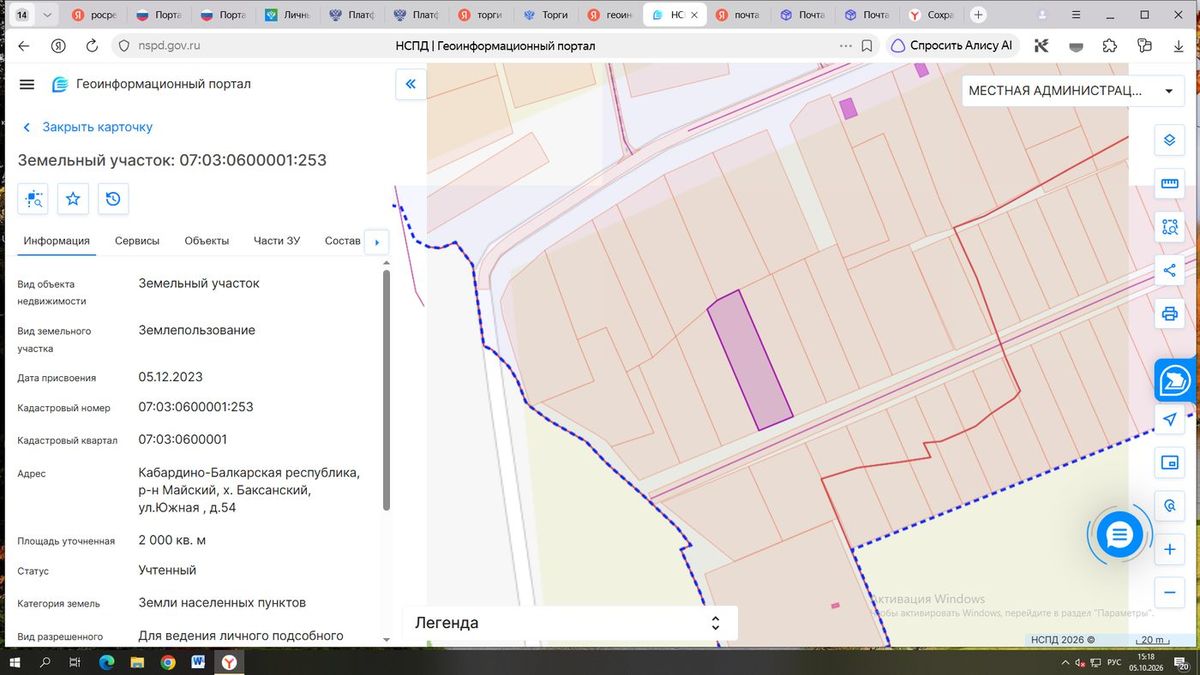This screenshot has width=1200, height=675.
Task: Select the Состав tab
Action: (343, 241)
